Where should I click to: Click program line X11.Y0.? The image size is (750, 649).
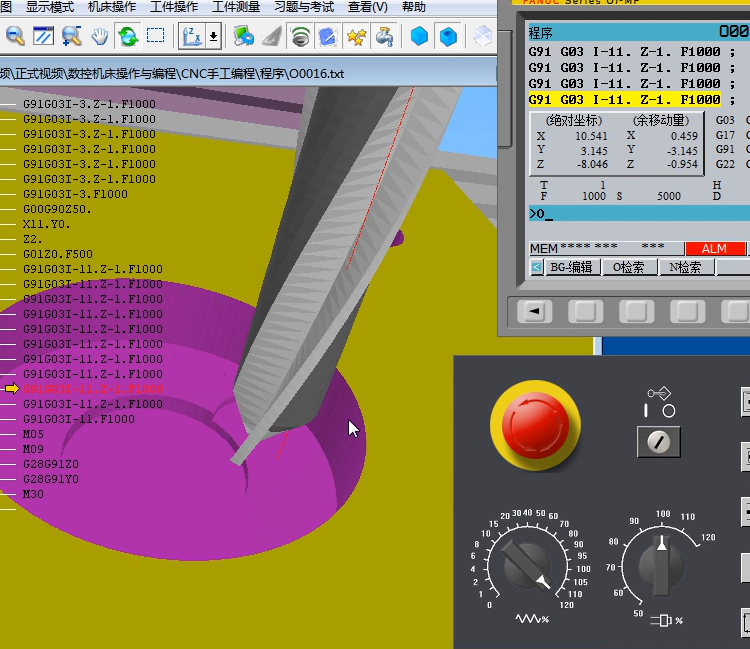(46, 224)
